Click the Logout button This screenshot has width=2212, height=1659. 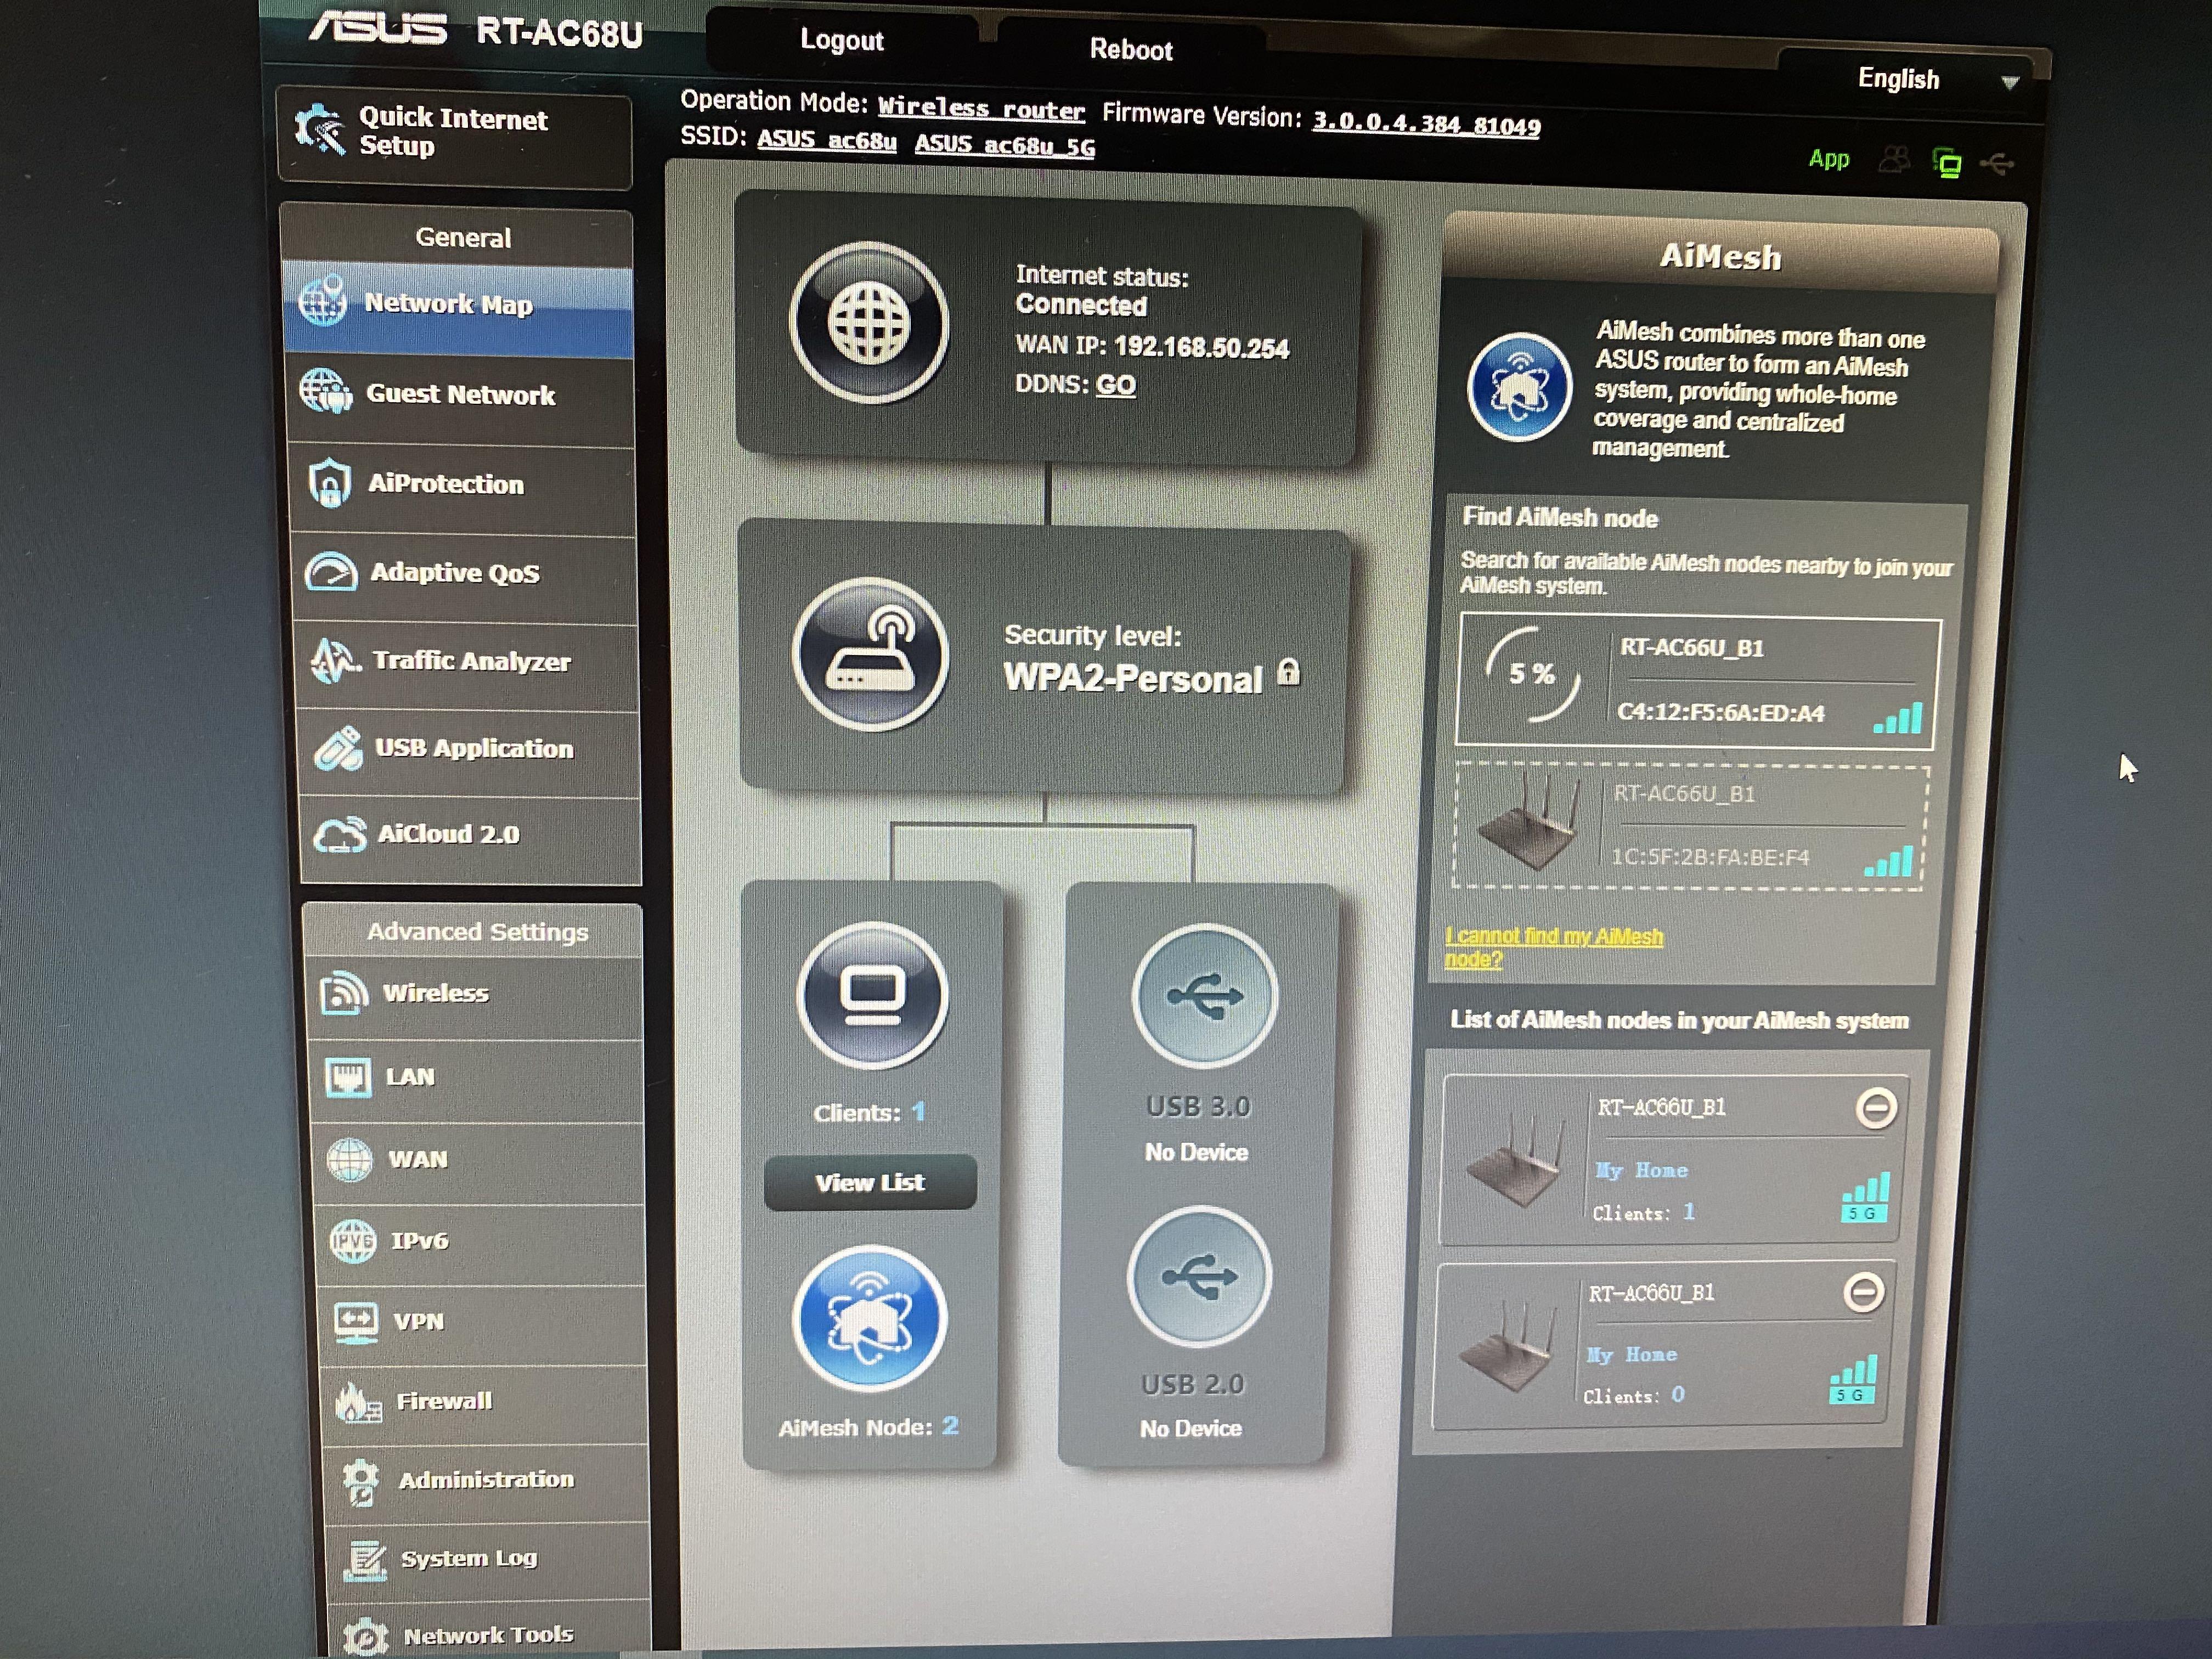click(841, 41)
